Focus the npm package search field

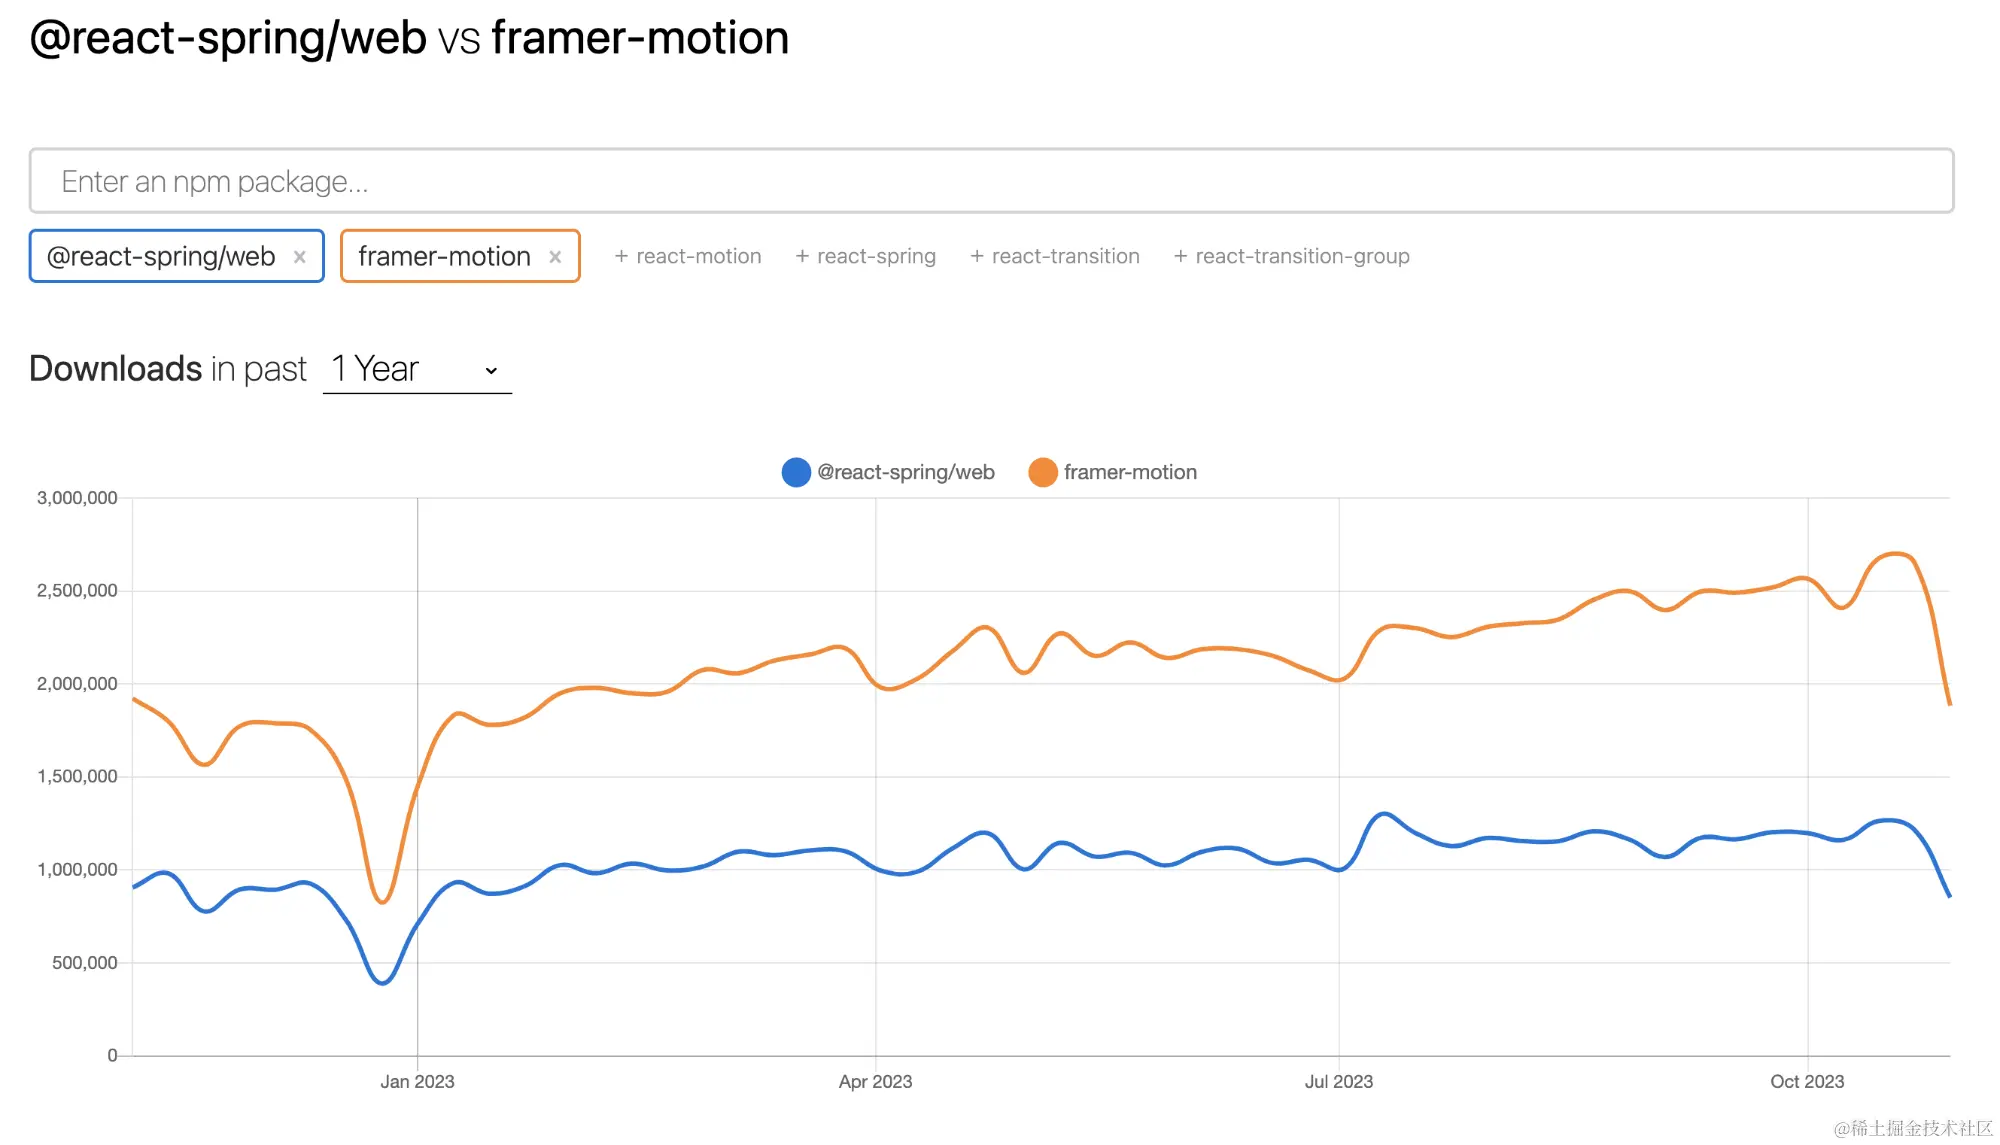pyautogui.click(x=990, y=181)
